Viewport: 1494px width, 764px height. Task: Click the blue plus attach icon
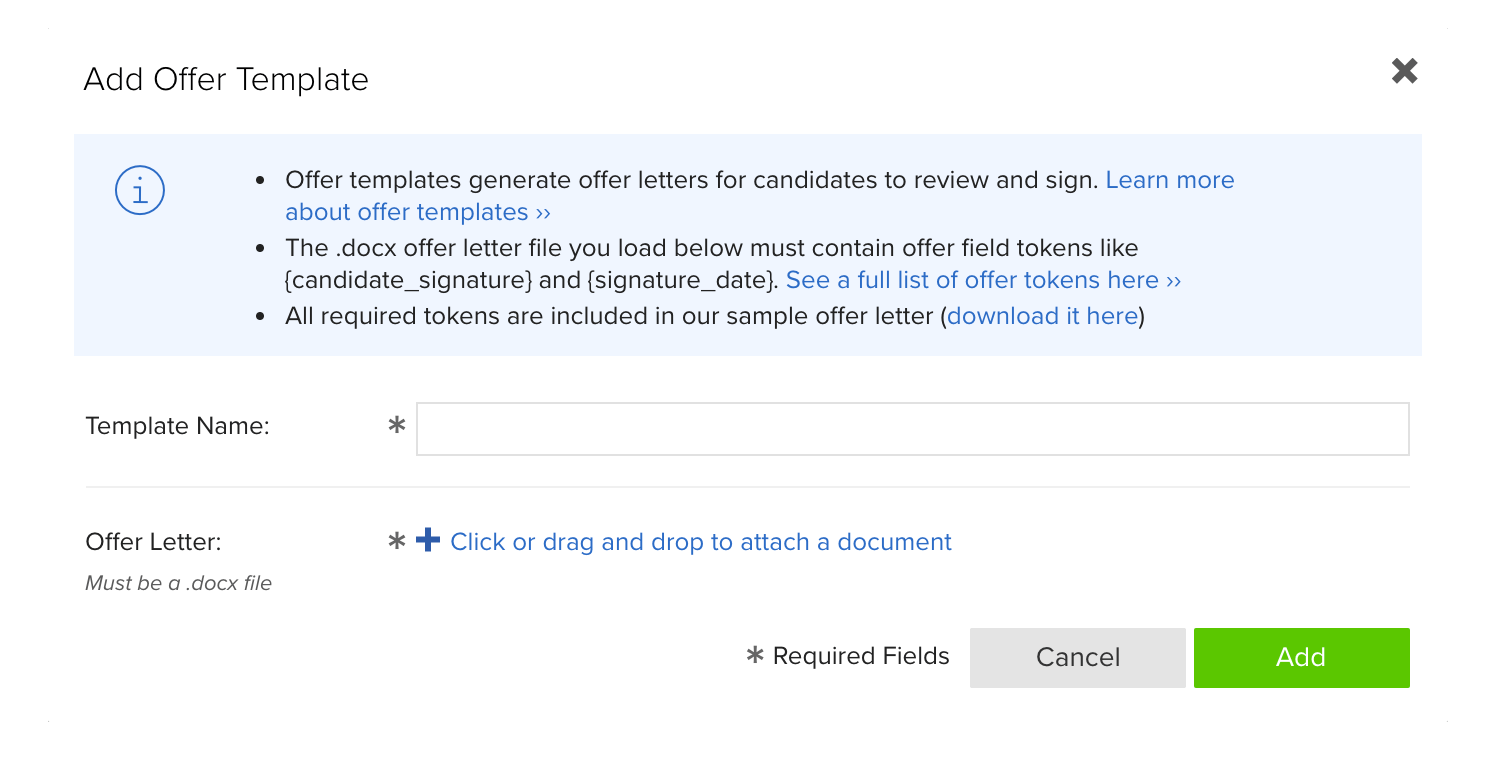pos(428,540)
